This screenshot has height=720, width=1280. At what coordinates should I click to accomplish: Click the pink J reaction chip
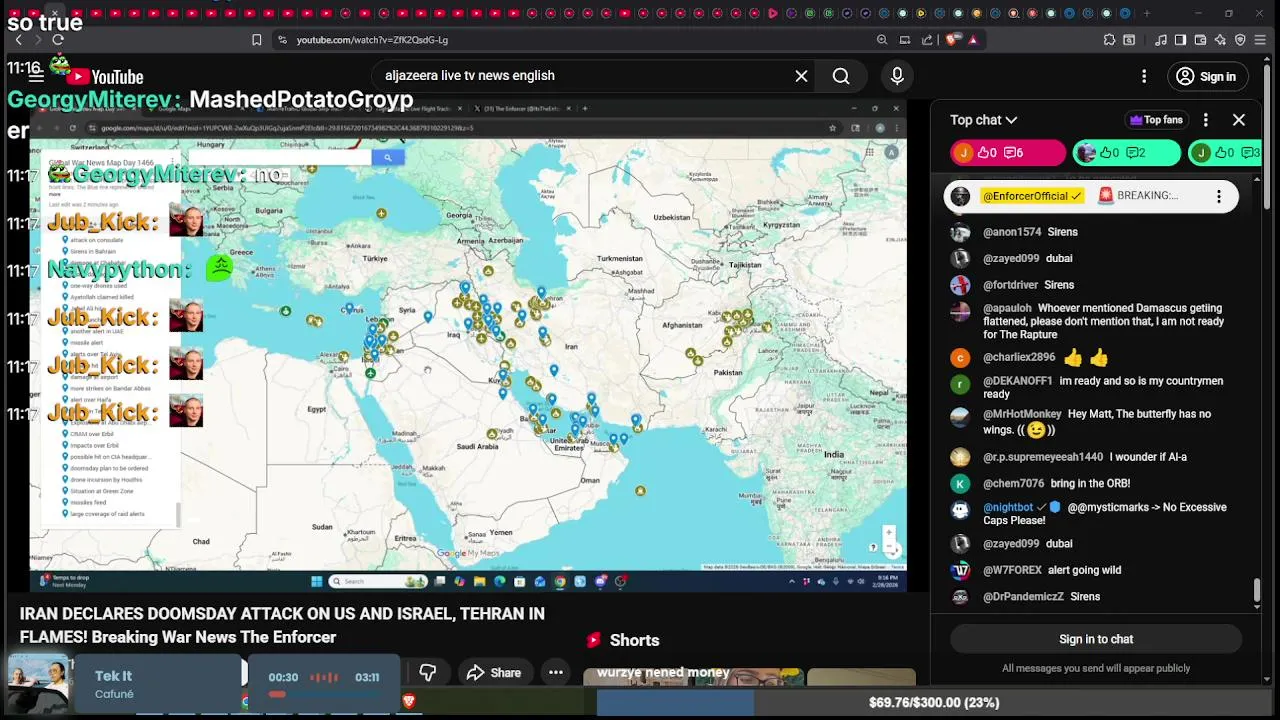[1008, 153]
